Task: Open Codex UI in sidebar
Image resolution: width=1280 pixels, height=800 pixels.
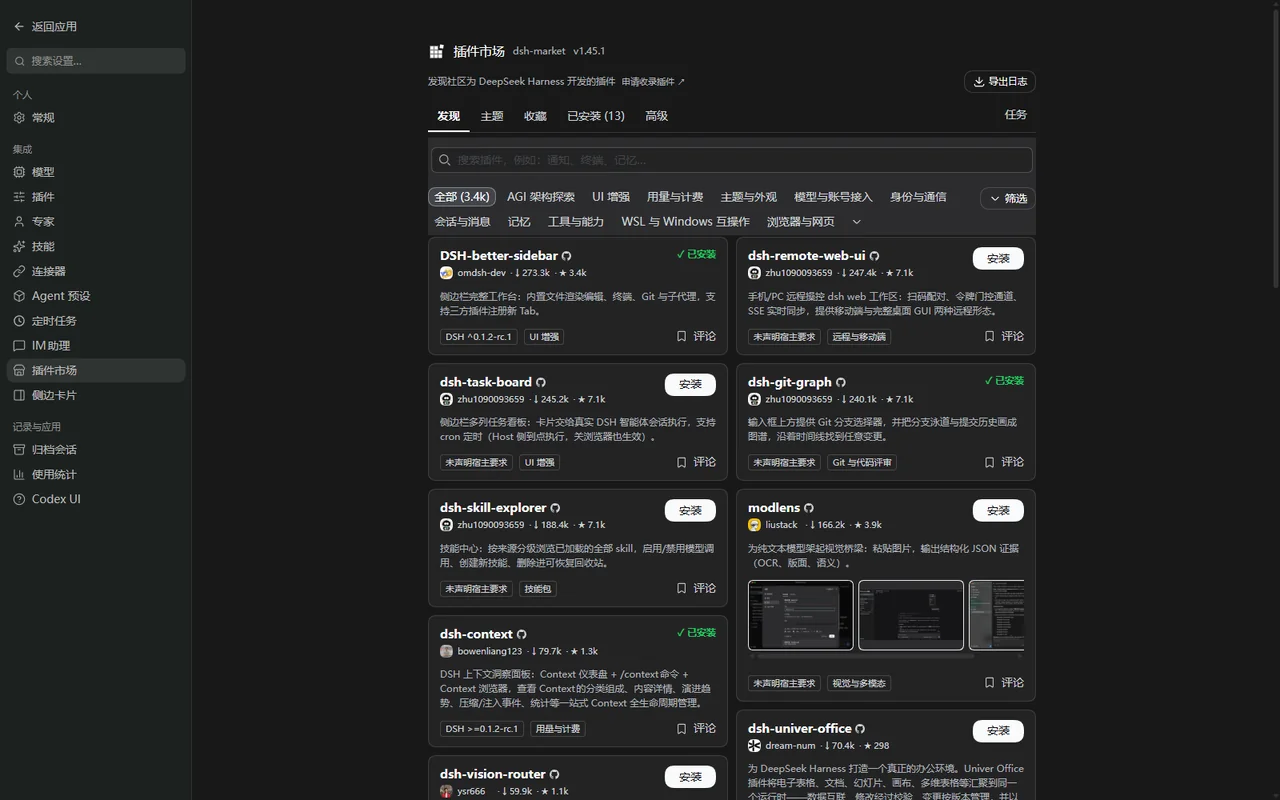Action: pos(96,499)
